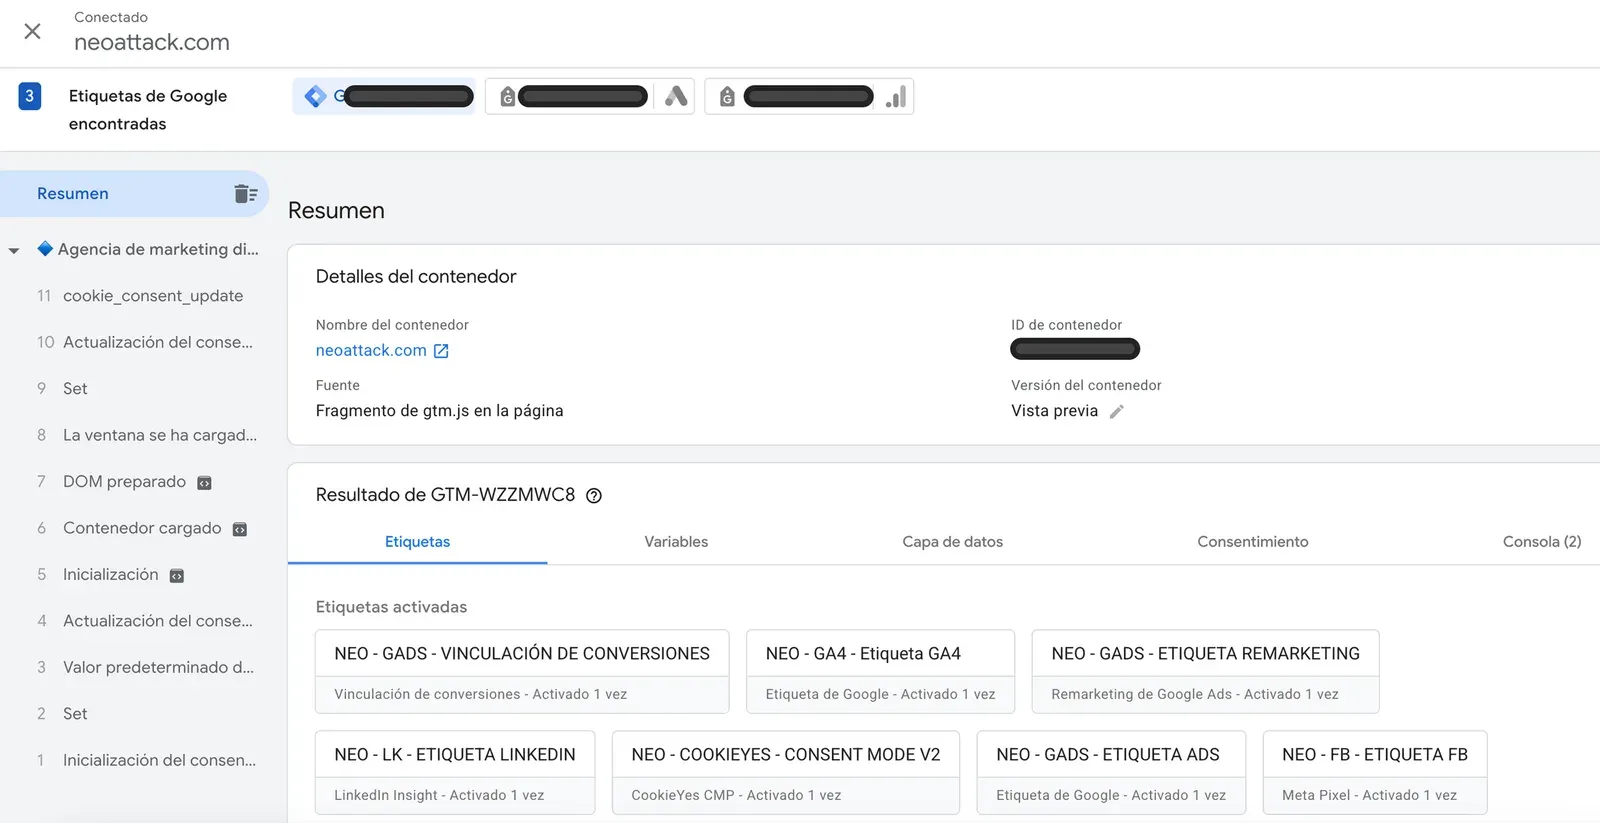Viewport: 1600px width, 823px height.
Task: Open the NEO - COOKIEYES - CONSENT MODE V2 tag
Action: point(786,772)
